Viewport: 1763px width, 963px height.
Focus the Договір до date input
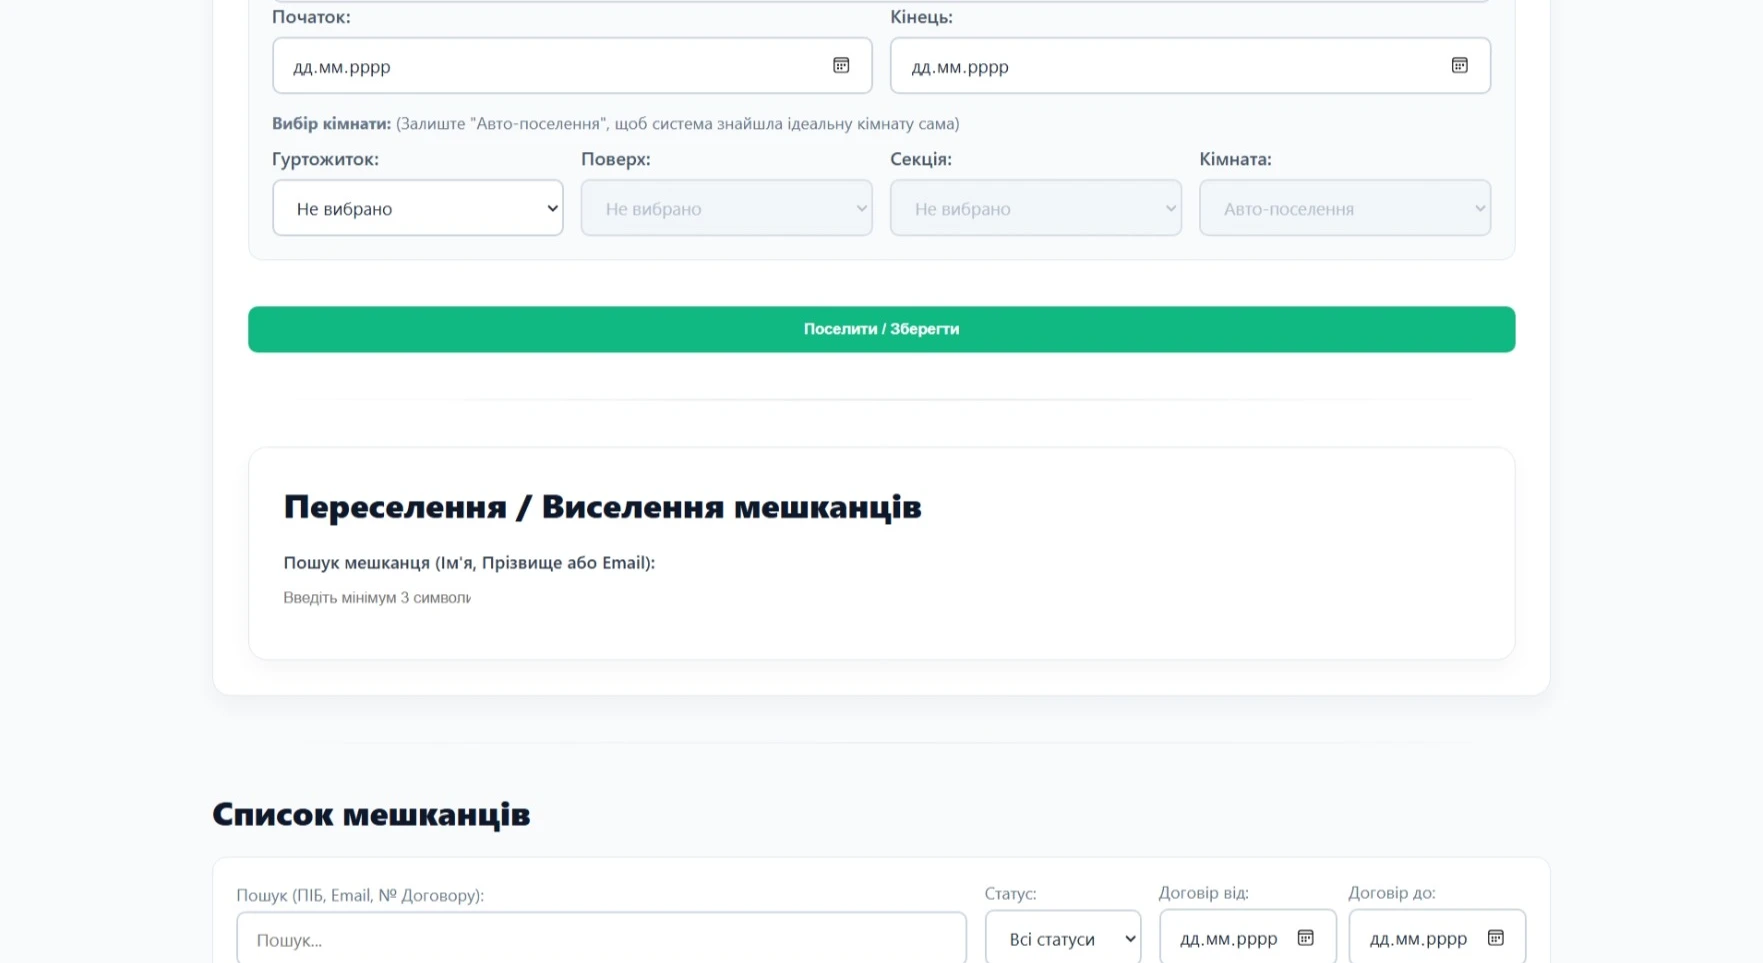click(1436, 937)
